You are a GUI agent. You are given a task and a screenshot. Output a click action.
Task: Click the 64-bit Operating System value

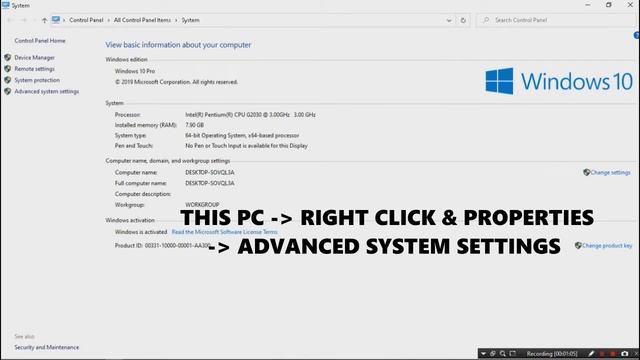point(242,135)
